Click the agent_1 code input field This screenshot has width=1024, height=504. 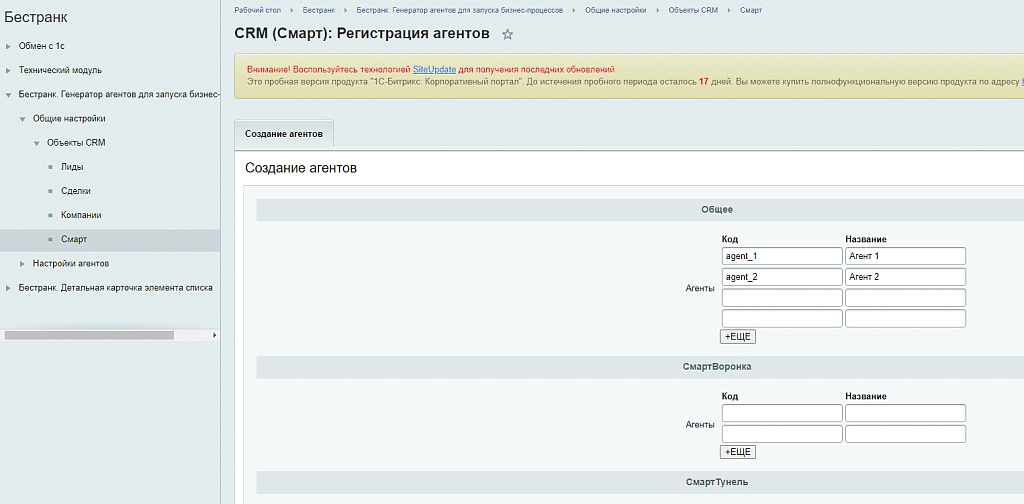coord(781,256)
